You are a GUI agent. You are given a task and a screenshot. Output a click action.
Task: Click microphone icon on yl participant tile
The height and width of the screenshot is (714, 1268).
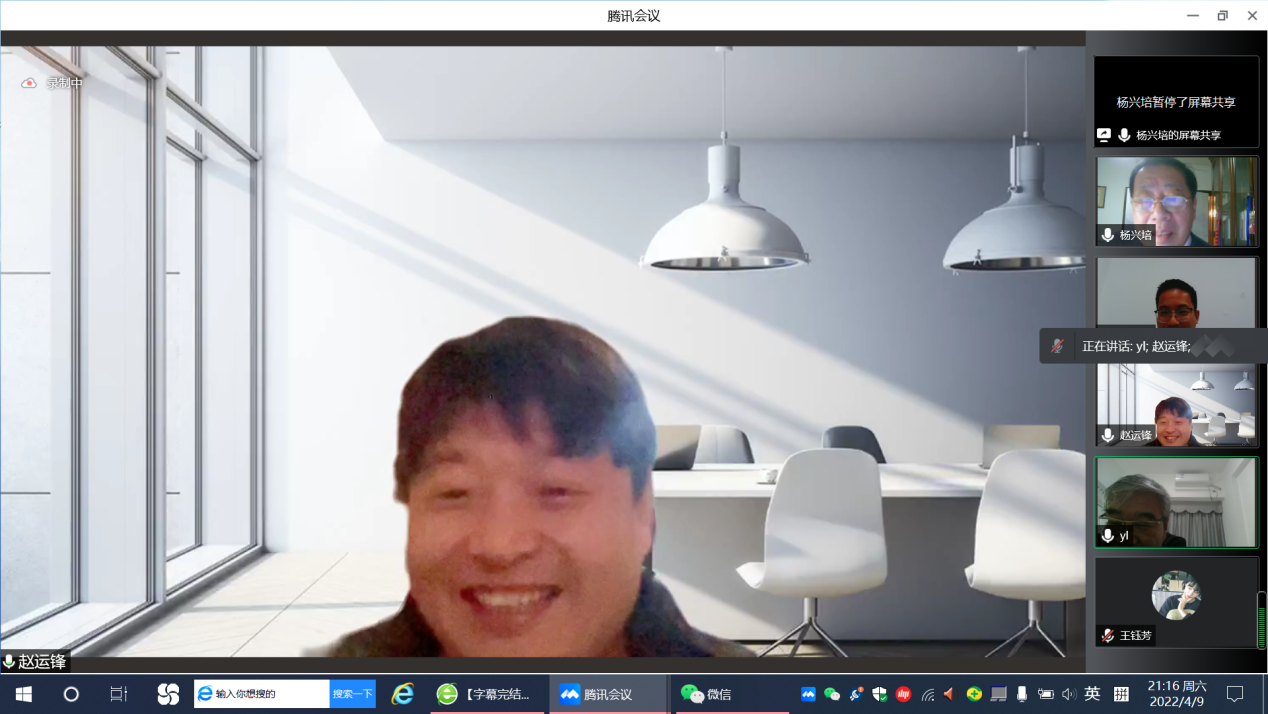point(1107,536)
